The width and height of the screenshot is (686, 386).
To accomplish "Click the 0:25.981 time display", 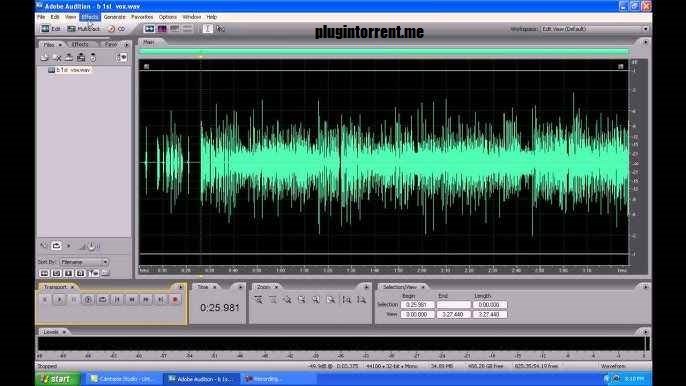I will pos(220,308).
